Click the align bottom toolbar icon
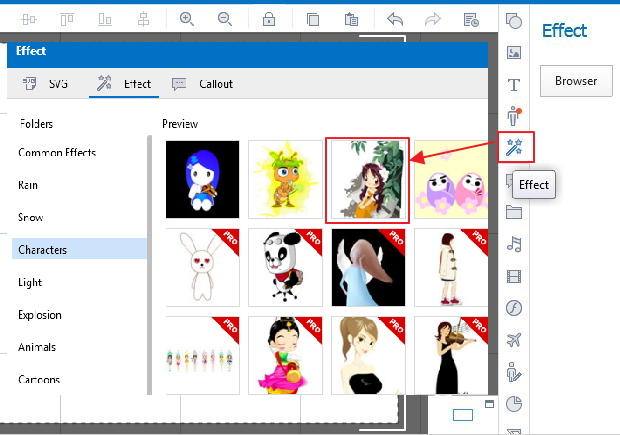620x435 pixels. (x=105, y=19)
